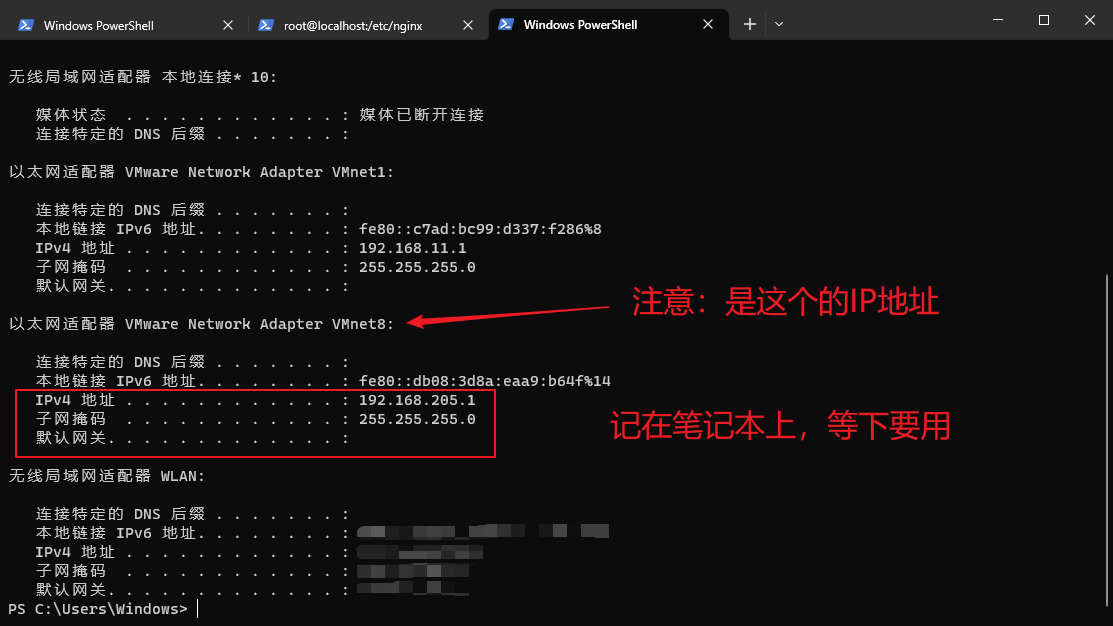1113x626 pixels.
Task: Close the active Windows PowerShell tab
Action: (x=708, y=24)
